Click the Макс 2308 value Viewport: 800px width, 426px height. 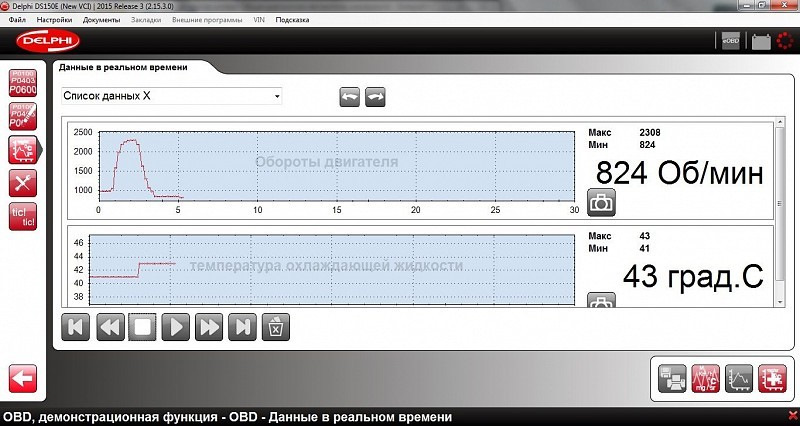tap(650, 133)
